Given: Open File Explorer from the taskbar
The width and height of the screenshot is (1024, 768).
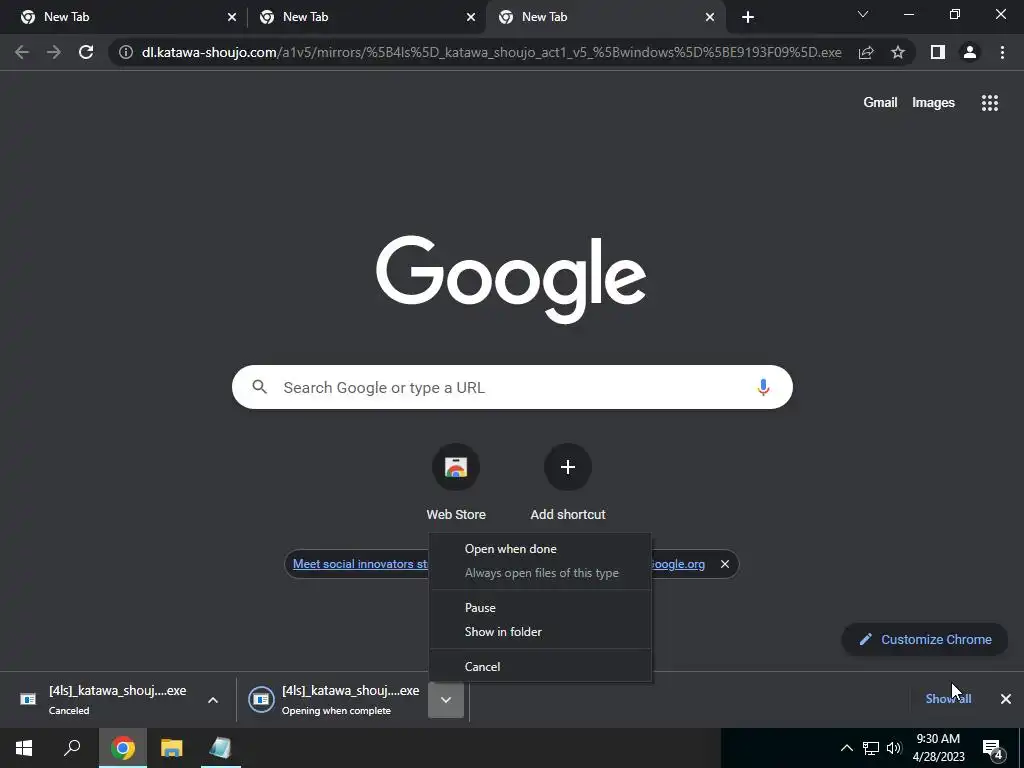Looking at the screenshot, I should click(172, 748).
